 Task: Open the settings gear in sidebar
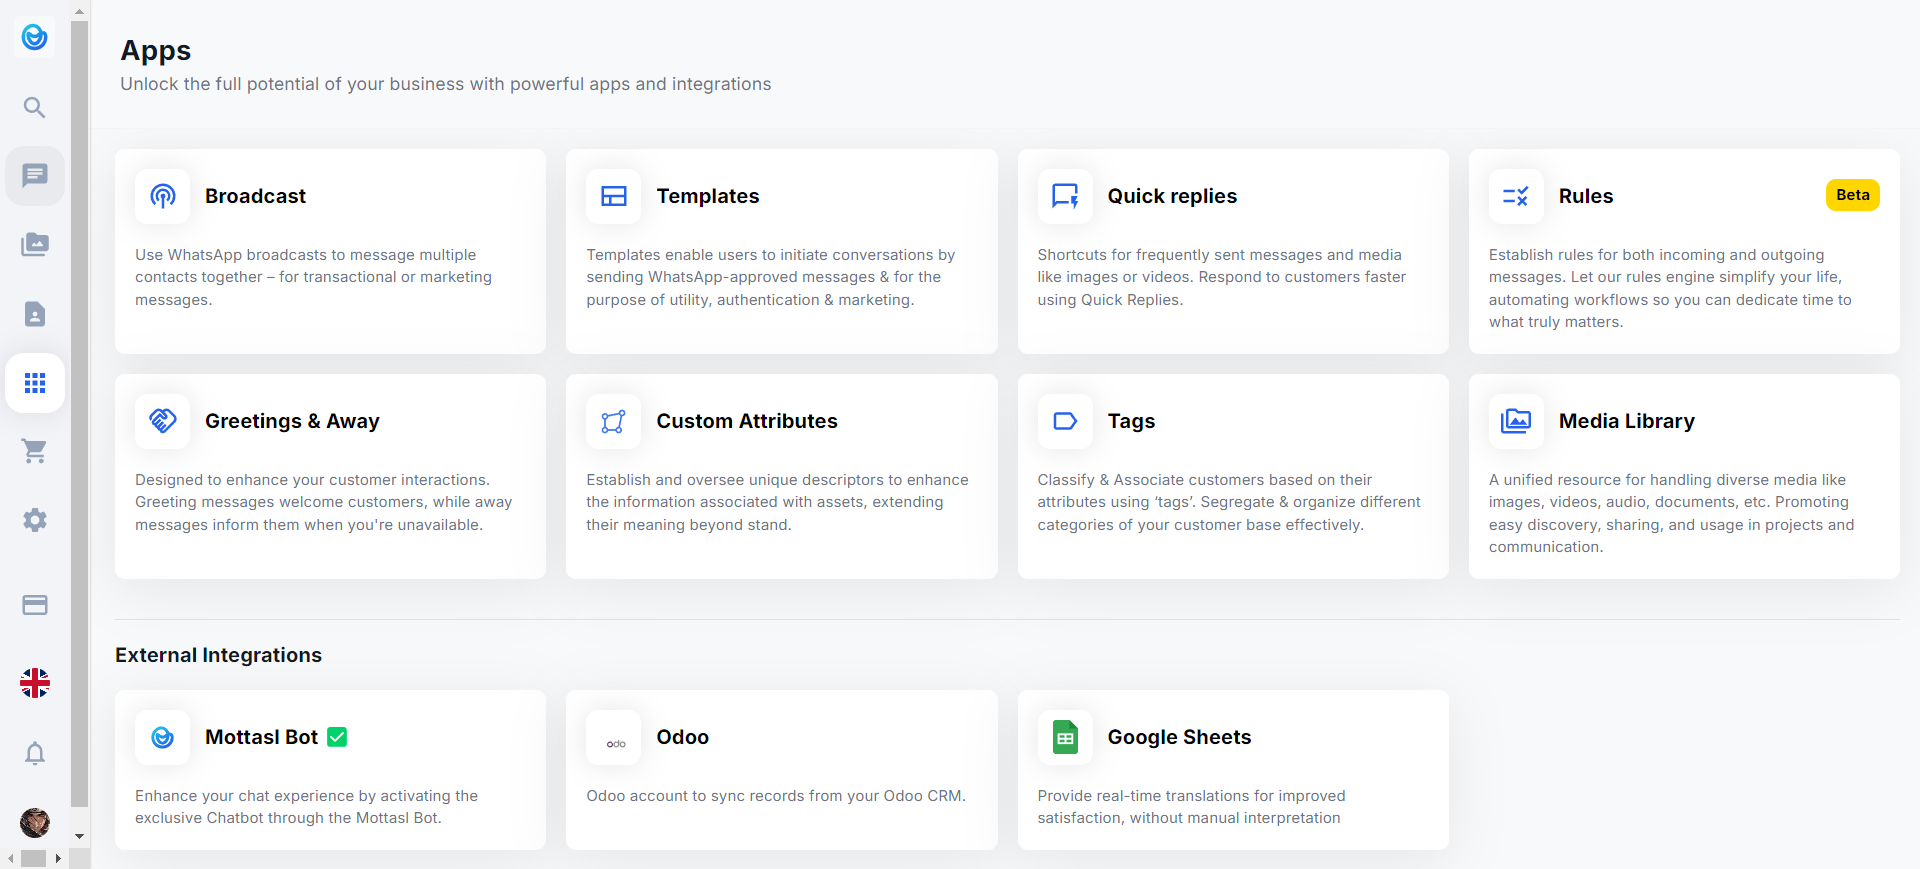click(35, 520)
